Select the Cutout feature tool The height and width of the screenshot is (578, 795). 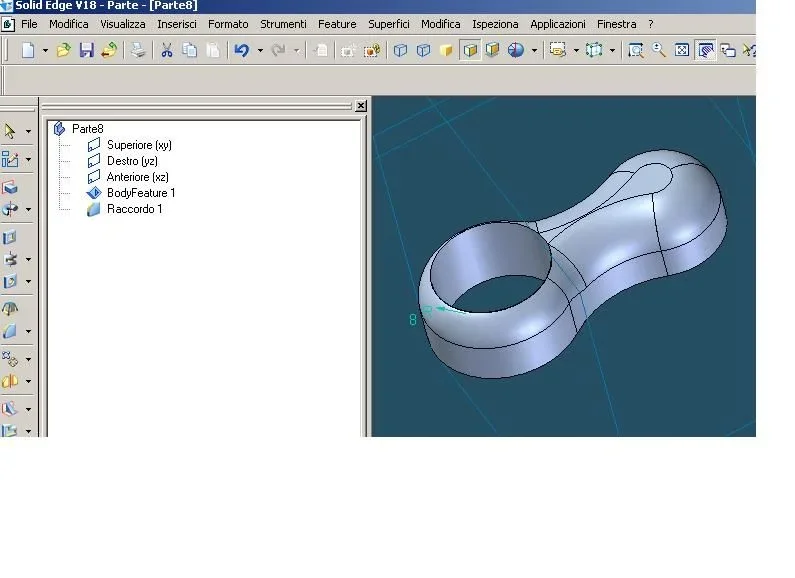(x=10, y=237)
